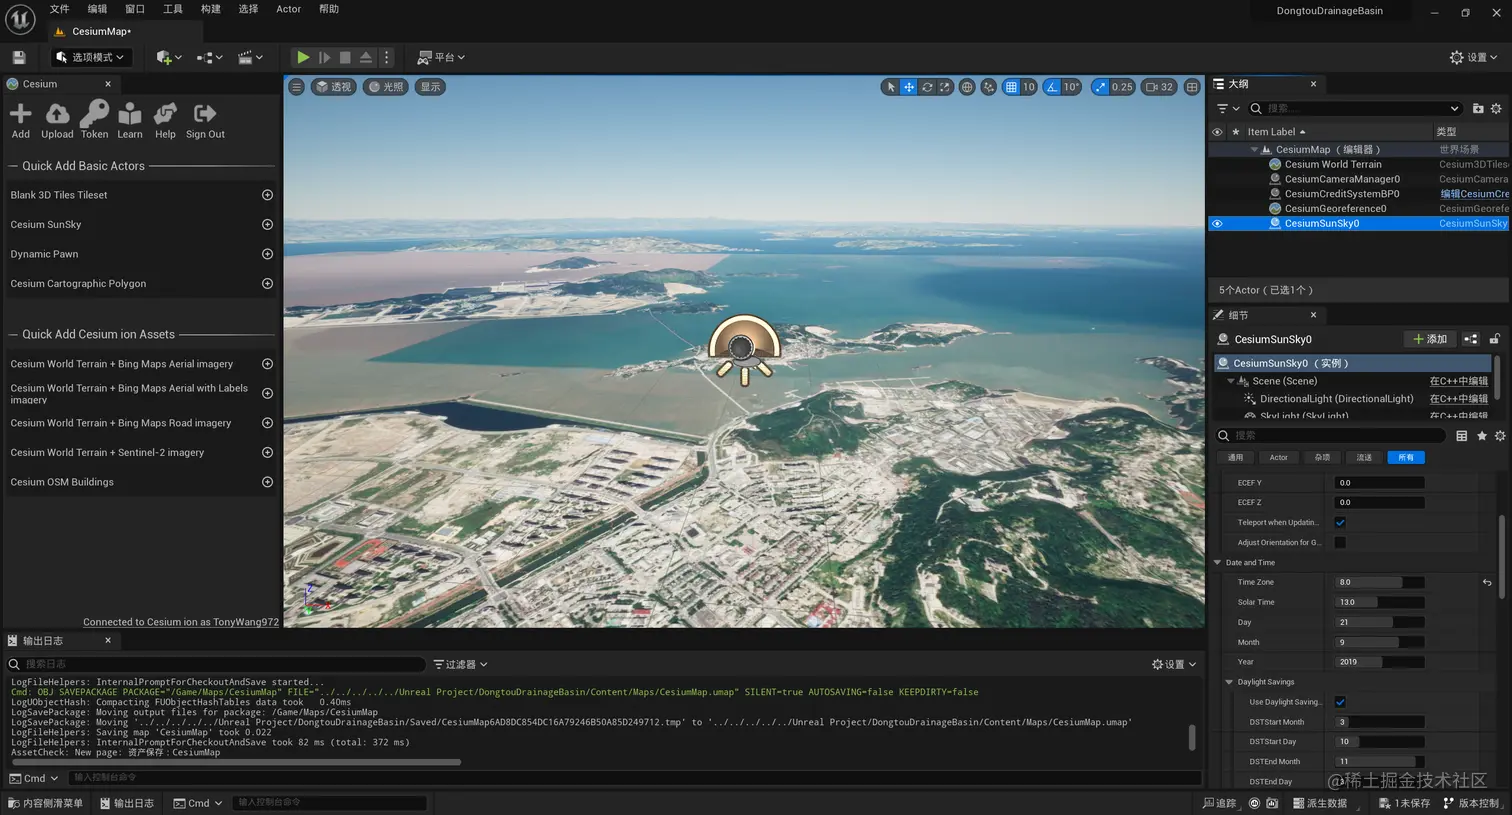Screen dimensions: 1512x815
Task: Switch to the Actor filter tab in details
Action: (x=1279, y=457)
